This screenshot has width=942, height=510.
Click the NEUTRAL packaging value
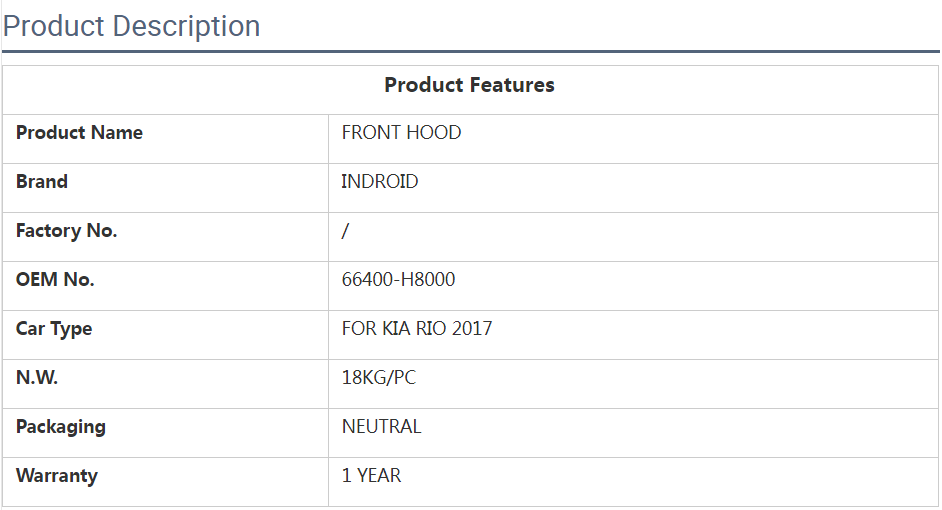[x=381, y=427]
